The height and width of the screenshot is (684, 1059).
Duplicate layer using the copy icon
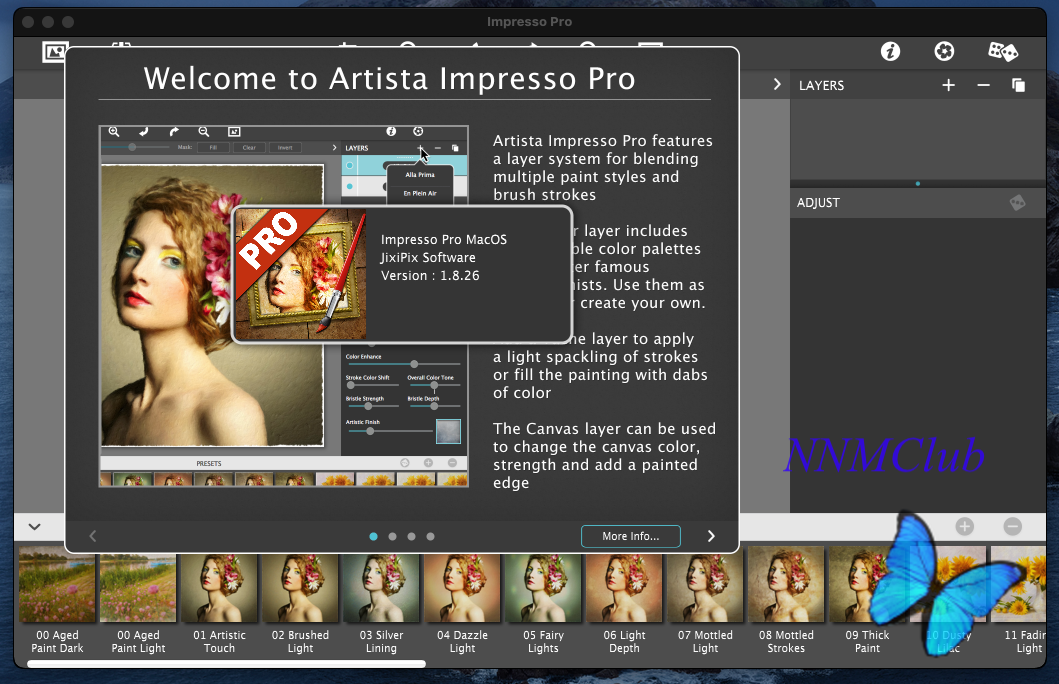(1018, 85)
